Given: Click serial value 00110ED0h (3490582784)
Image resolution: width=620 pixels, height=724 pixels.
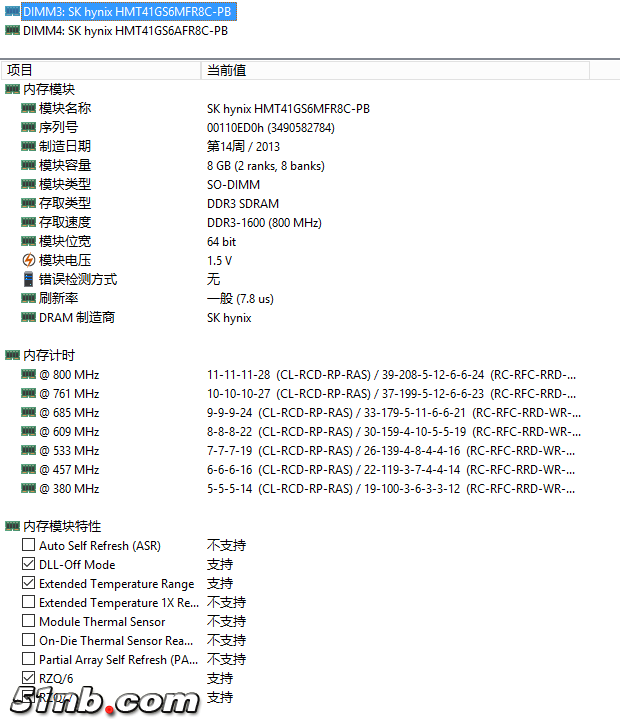Looking at the screenshot, I should (x=271, y=127).
